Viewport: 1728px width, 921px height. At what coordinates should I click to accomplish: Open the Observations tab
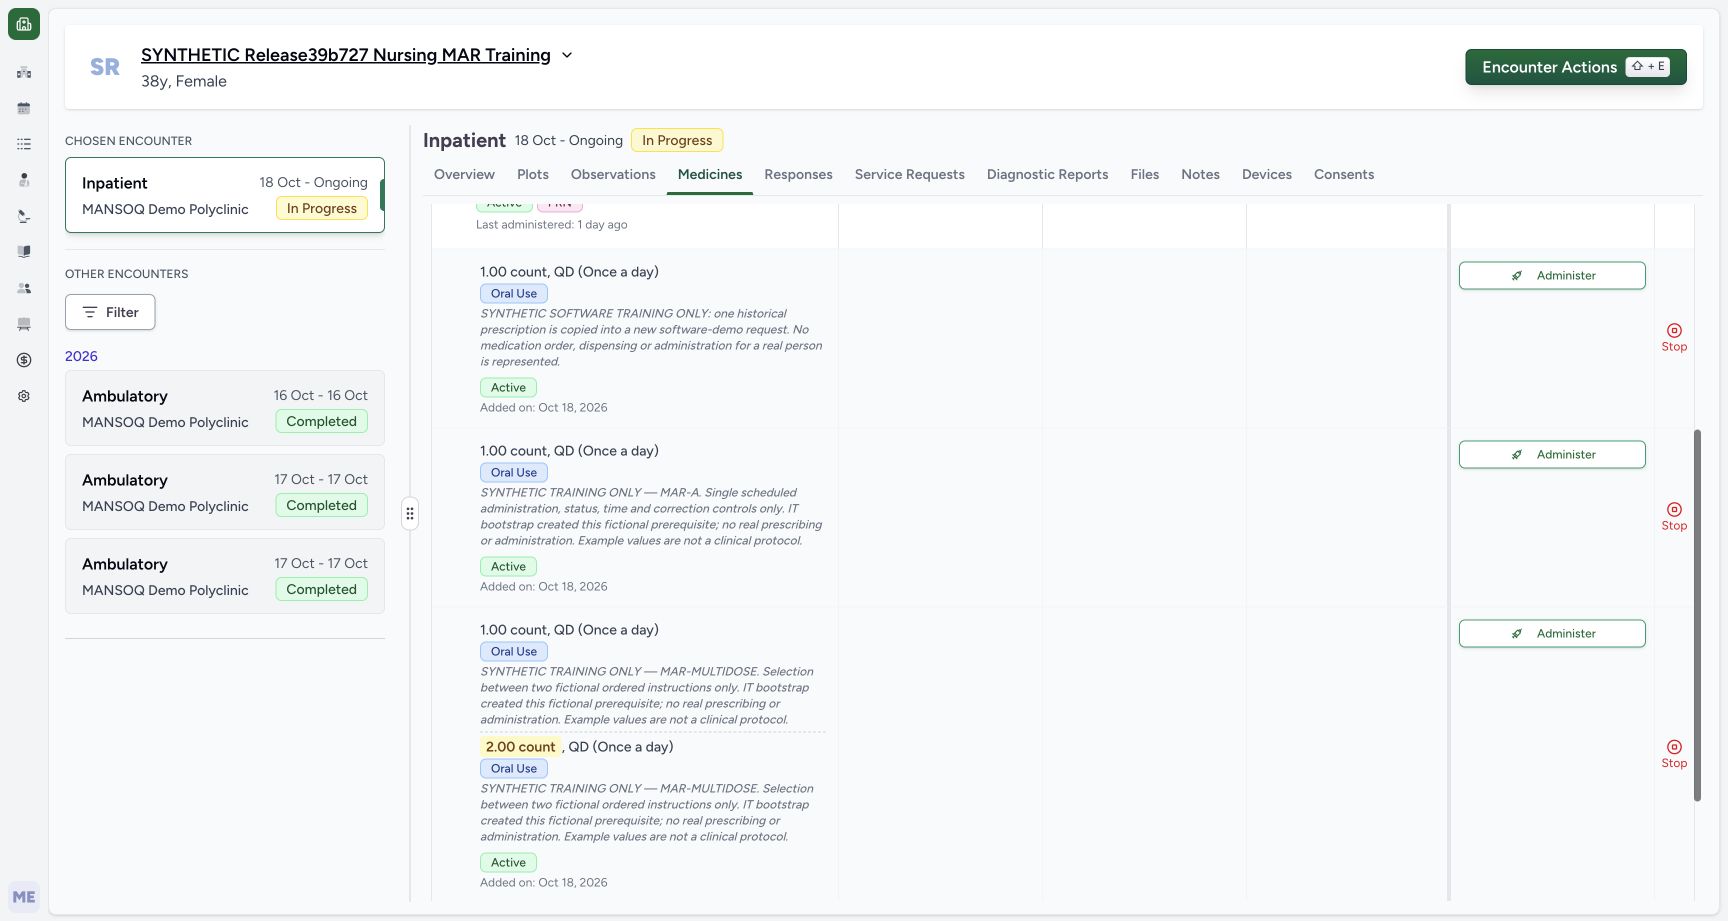point(613,174)
